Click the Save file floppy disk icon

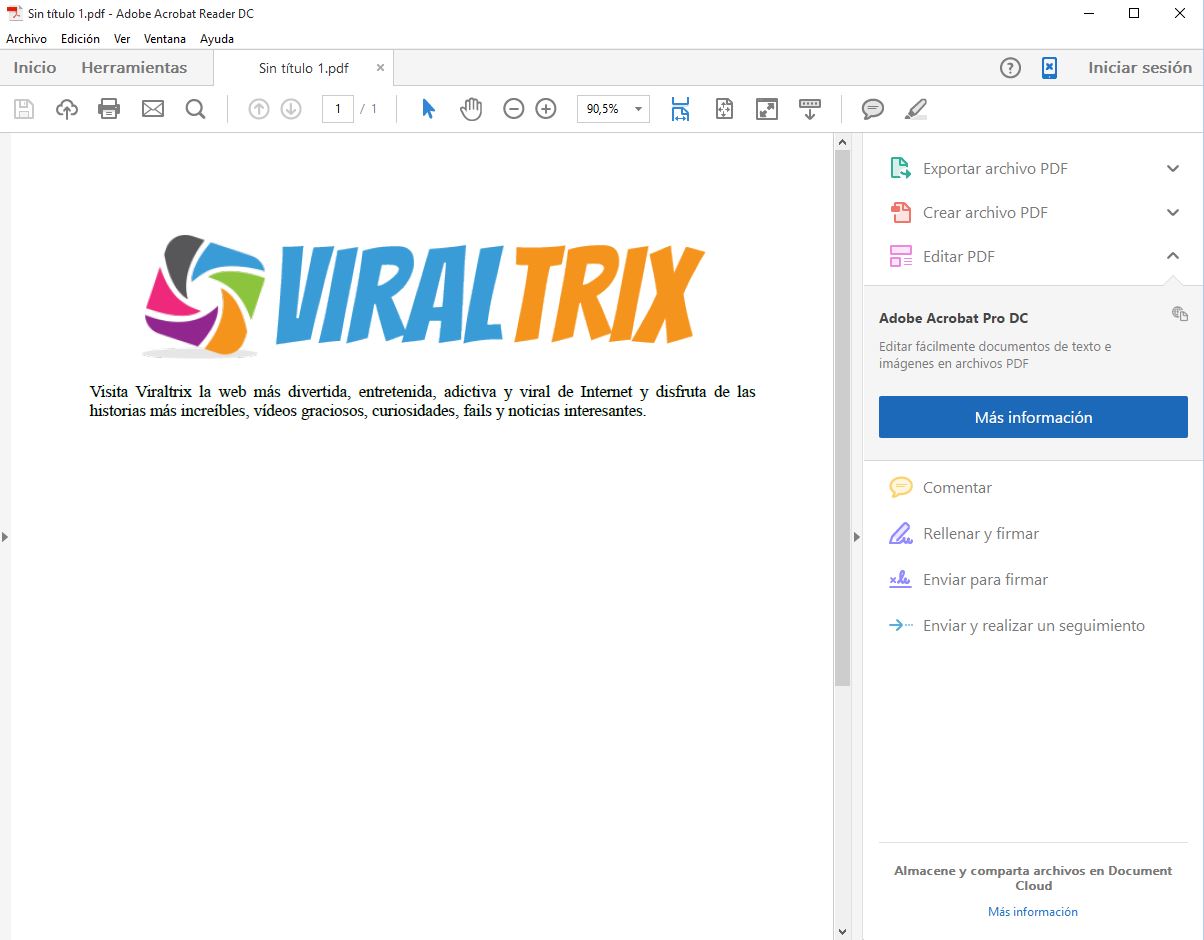tap(23, 109)
